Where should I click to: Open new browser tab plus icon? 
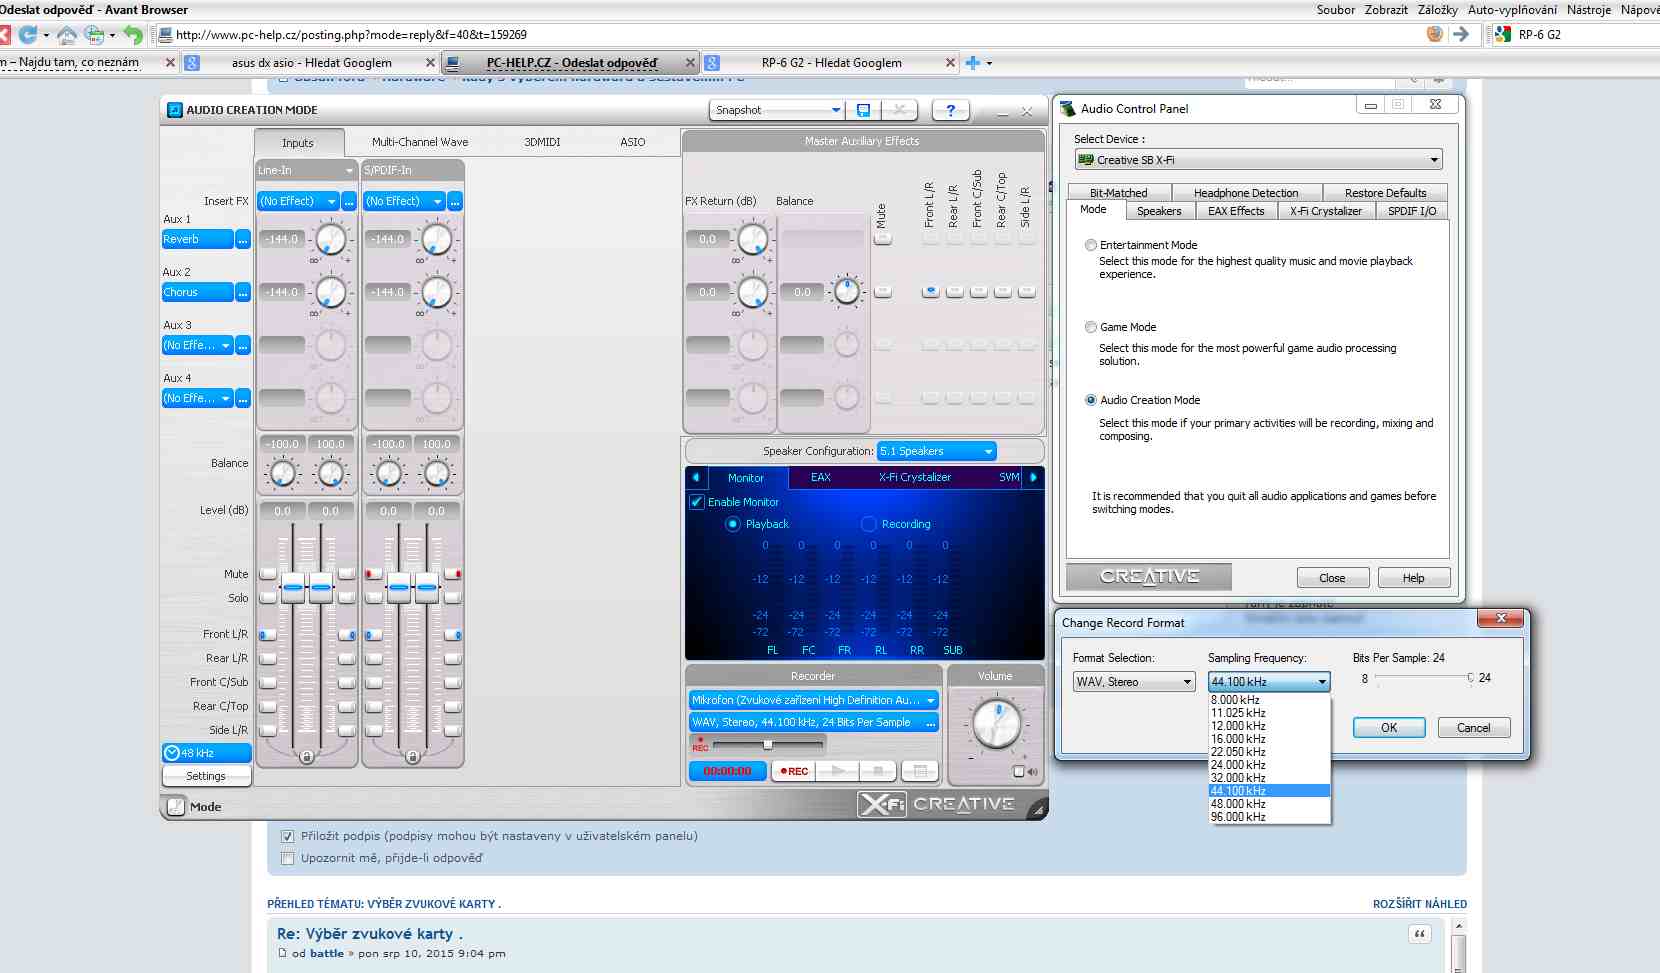pyautogui.click(x=972, y=63)
